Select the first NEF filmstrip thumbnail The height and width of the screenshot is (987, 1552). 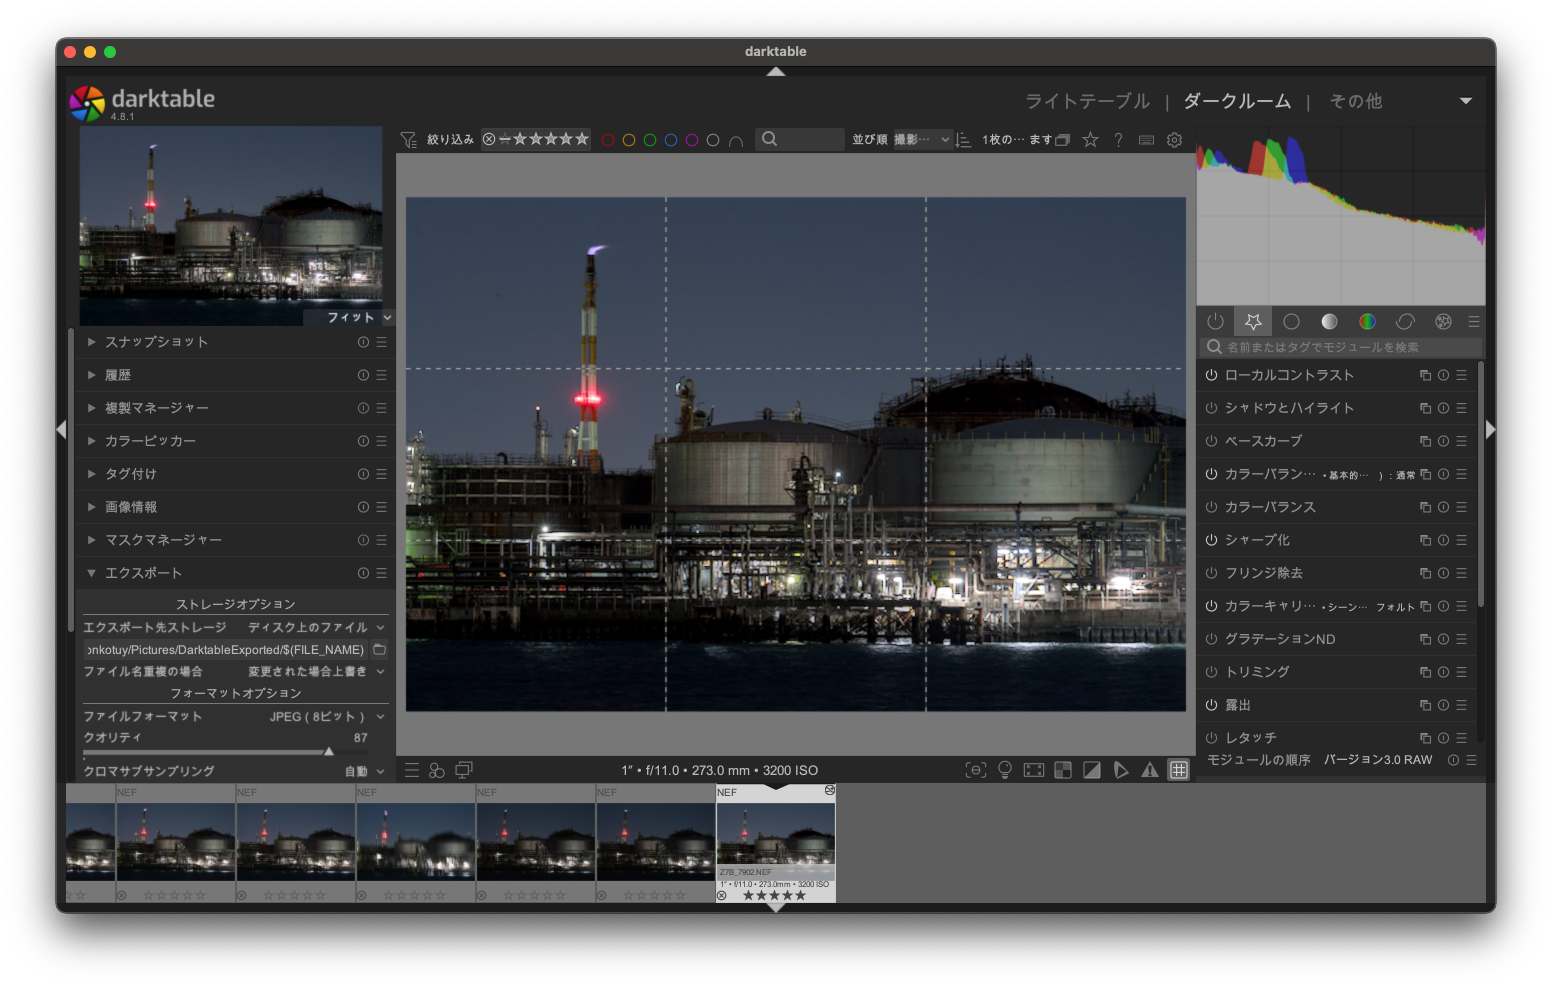point(176,842)
